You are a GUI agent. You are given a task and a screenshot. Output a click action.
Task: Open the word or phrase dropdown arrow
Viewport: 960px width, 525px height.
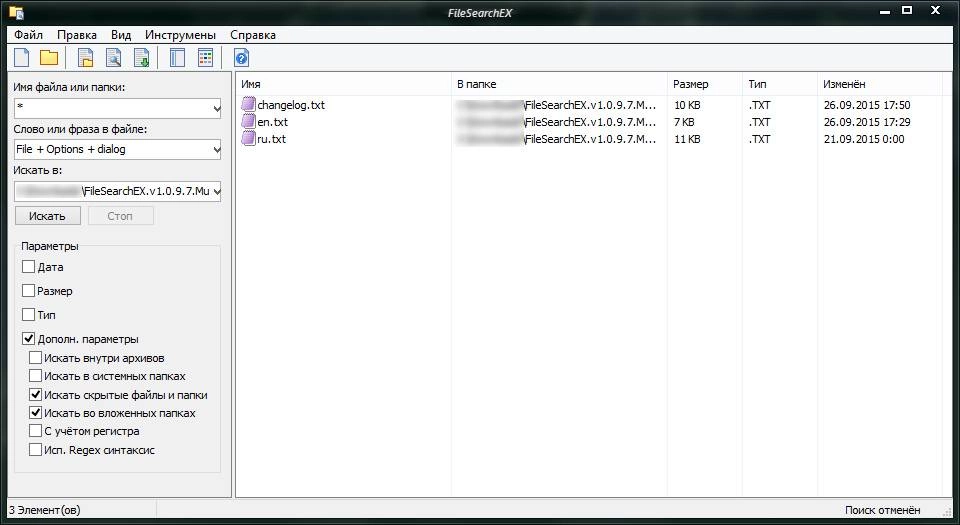[x=216, y=149]
